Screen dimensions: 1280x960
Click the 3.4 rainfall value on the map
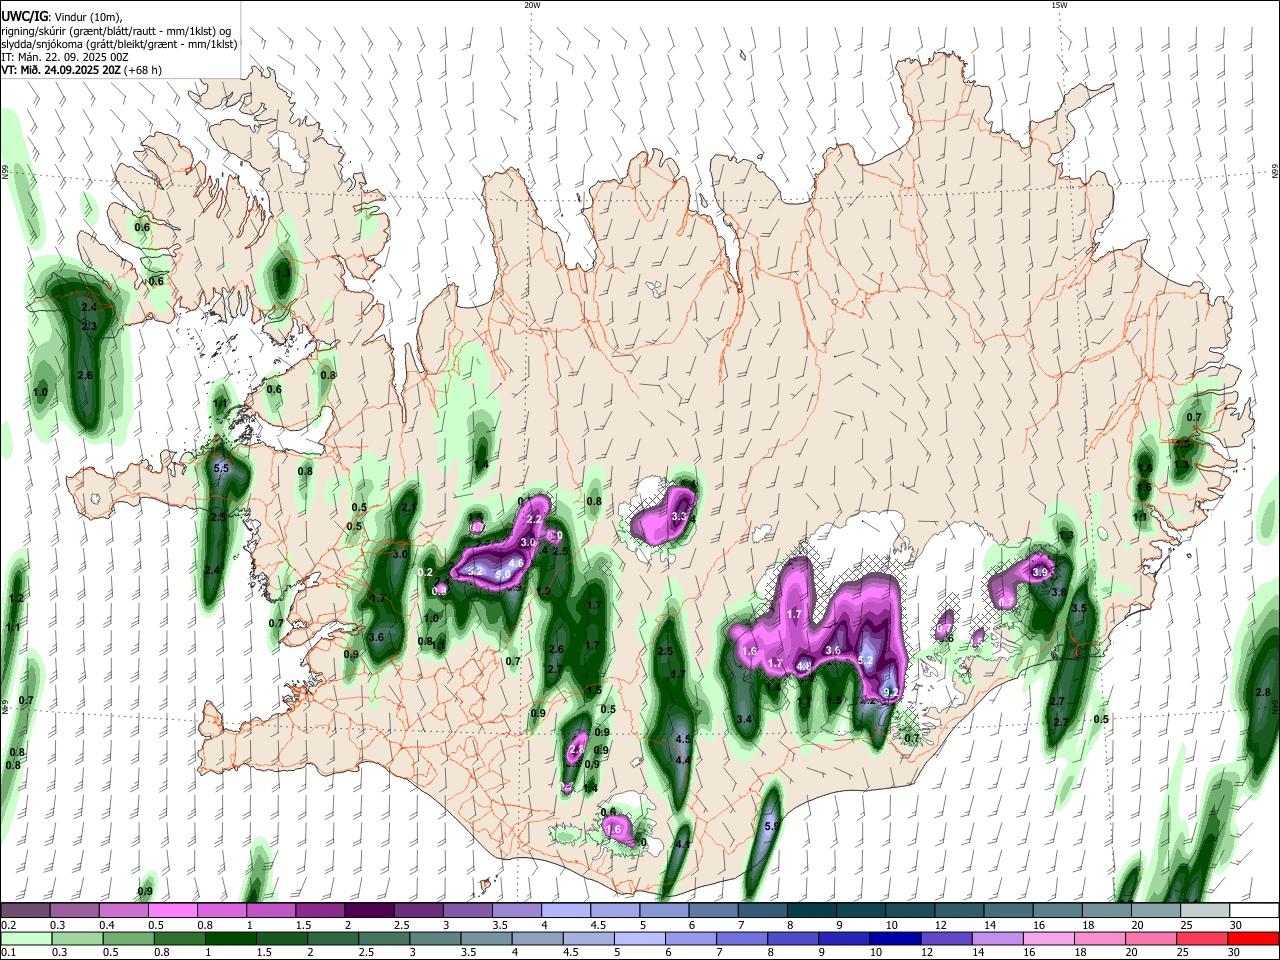pyautogui.click(x=743, y=719)
